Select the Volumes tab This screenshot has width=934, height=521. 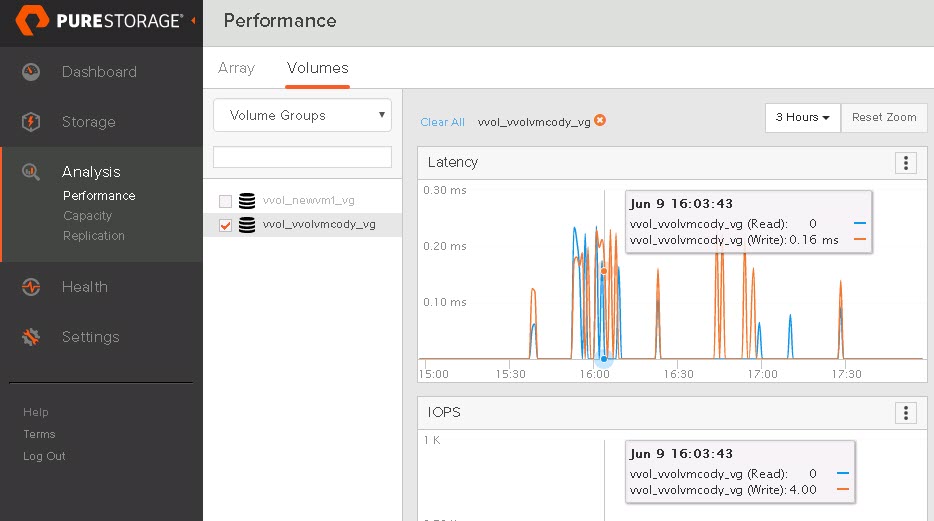[x=317, y=68]
